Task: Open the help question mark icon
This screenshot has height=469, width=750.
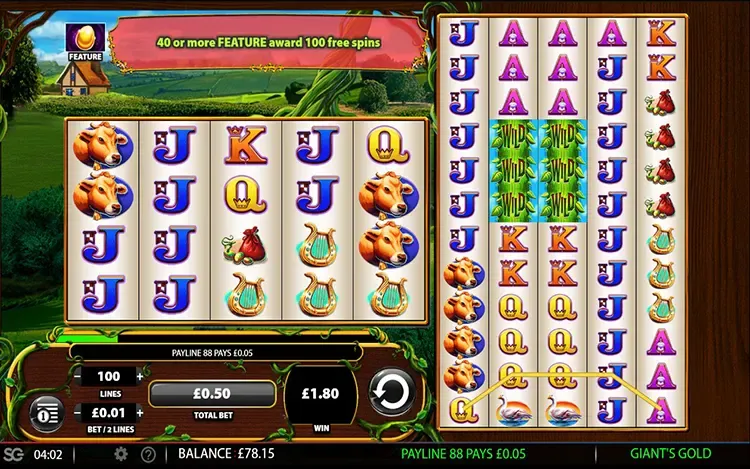Action: [148, 454]
